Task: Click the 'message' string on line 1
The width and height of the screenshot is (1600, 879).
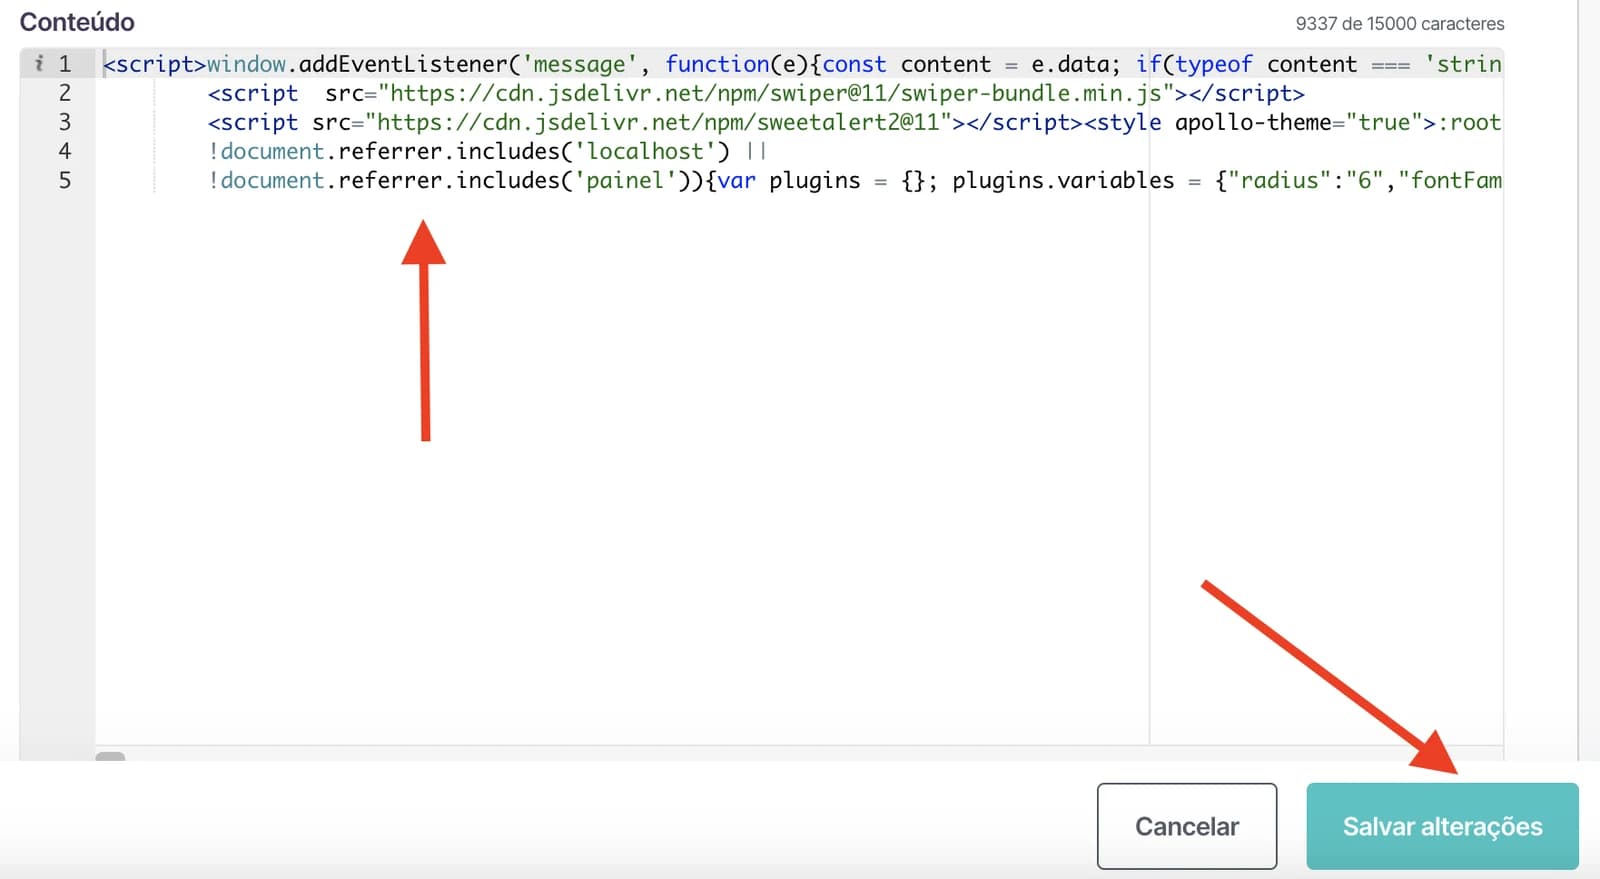Action: click(x=580, y=64)
